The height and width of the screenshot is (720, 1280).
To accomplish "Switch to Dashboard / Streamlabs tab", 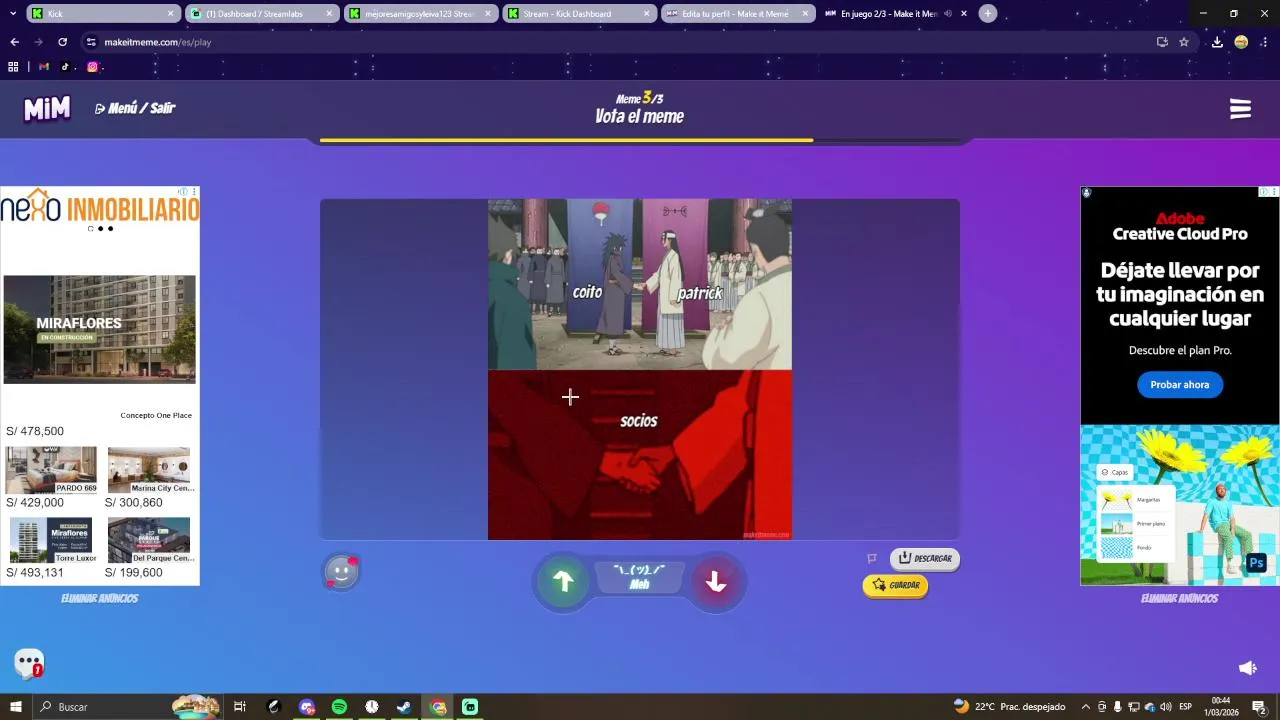I will [x=260, y=14].
